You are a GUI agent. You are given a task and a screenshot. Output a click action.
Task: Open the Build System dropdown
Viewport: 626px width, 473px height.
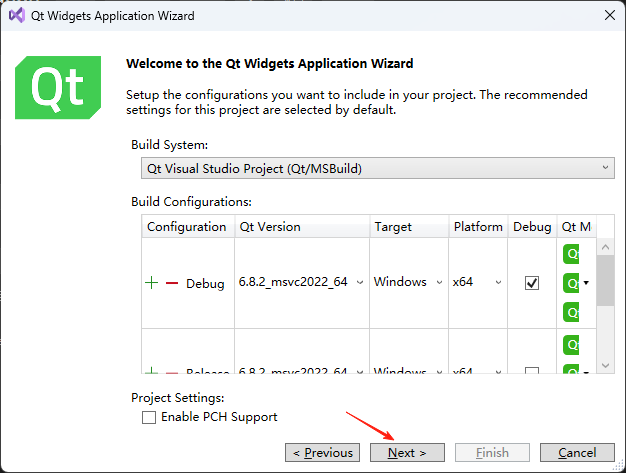tap(378, 168)
